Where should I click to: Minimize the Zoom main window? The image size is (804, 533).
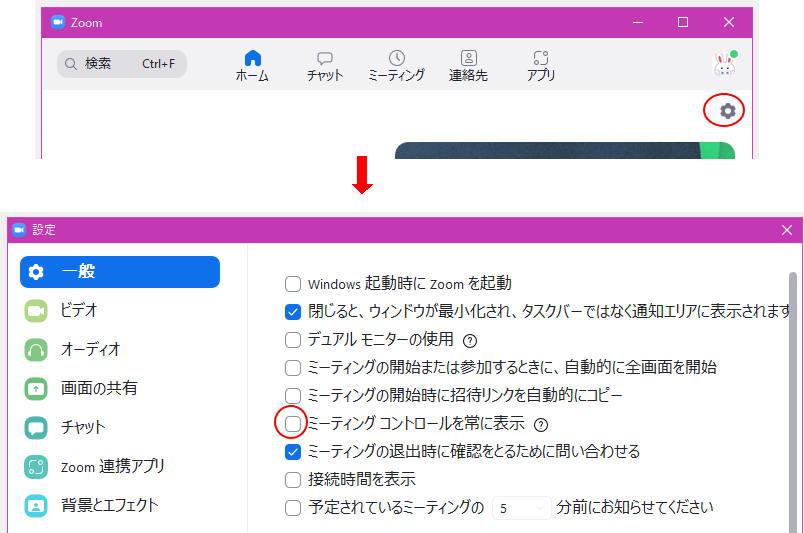[x=638, y=23]
